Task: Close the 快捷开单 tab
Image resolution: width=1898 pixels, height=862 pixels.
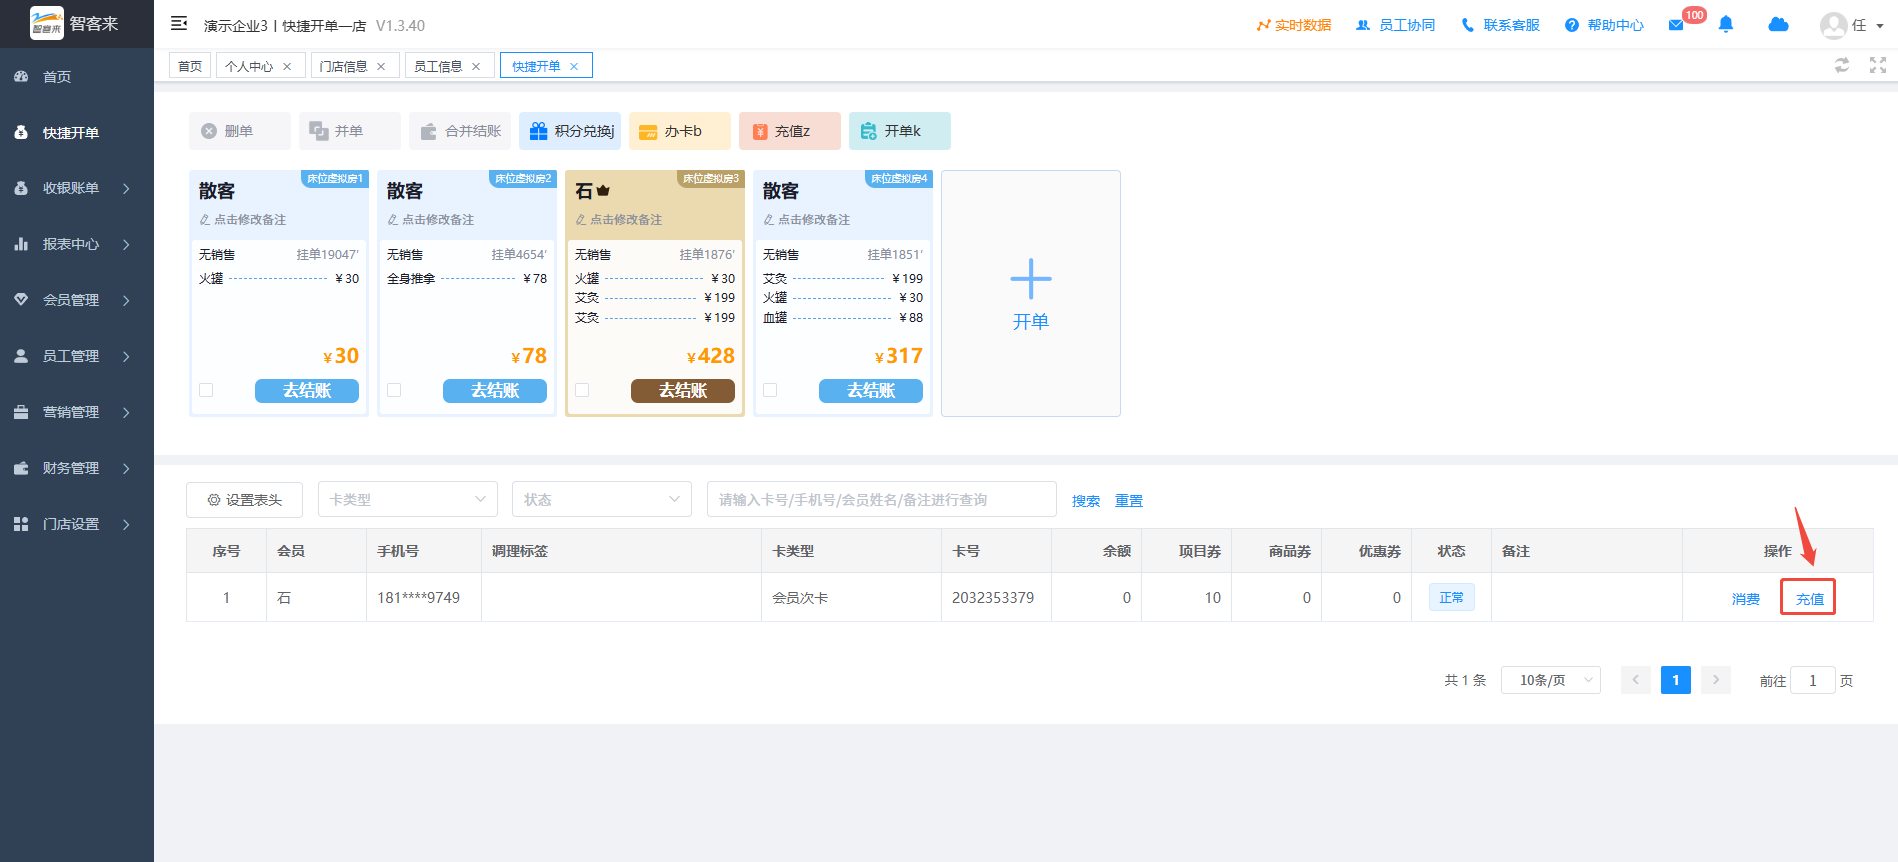Action: click(x=574, y=66)
